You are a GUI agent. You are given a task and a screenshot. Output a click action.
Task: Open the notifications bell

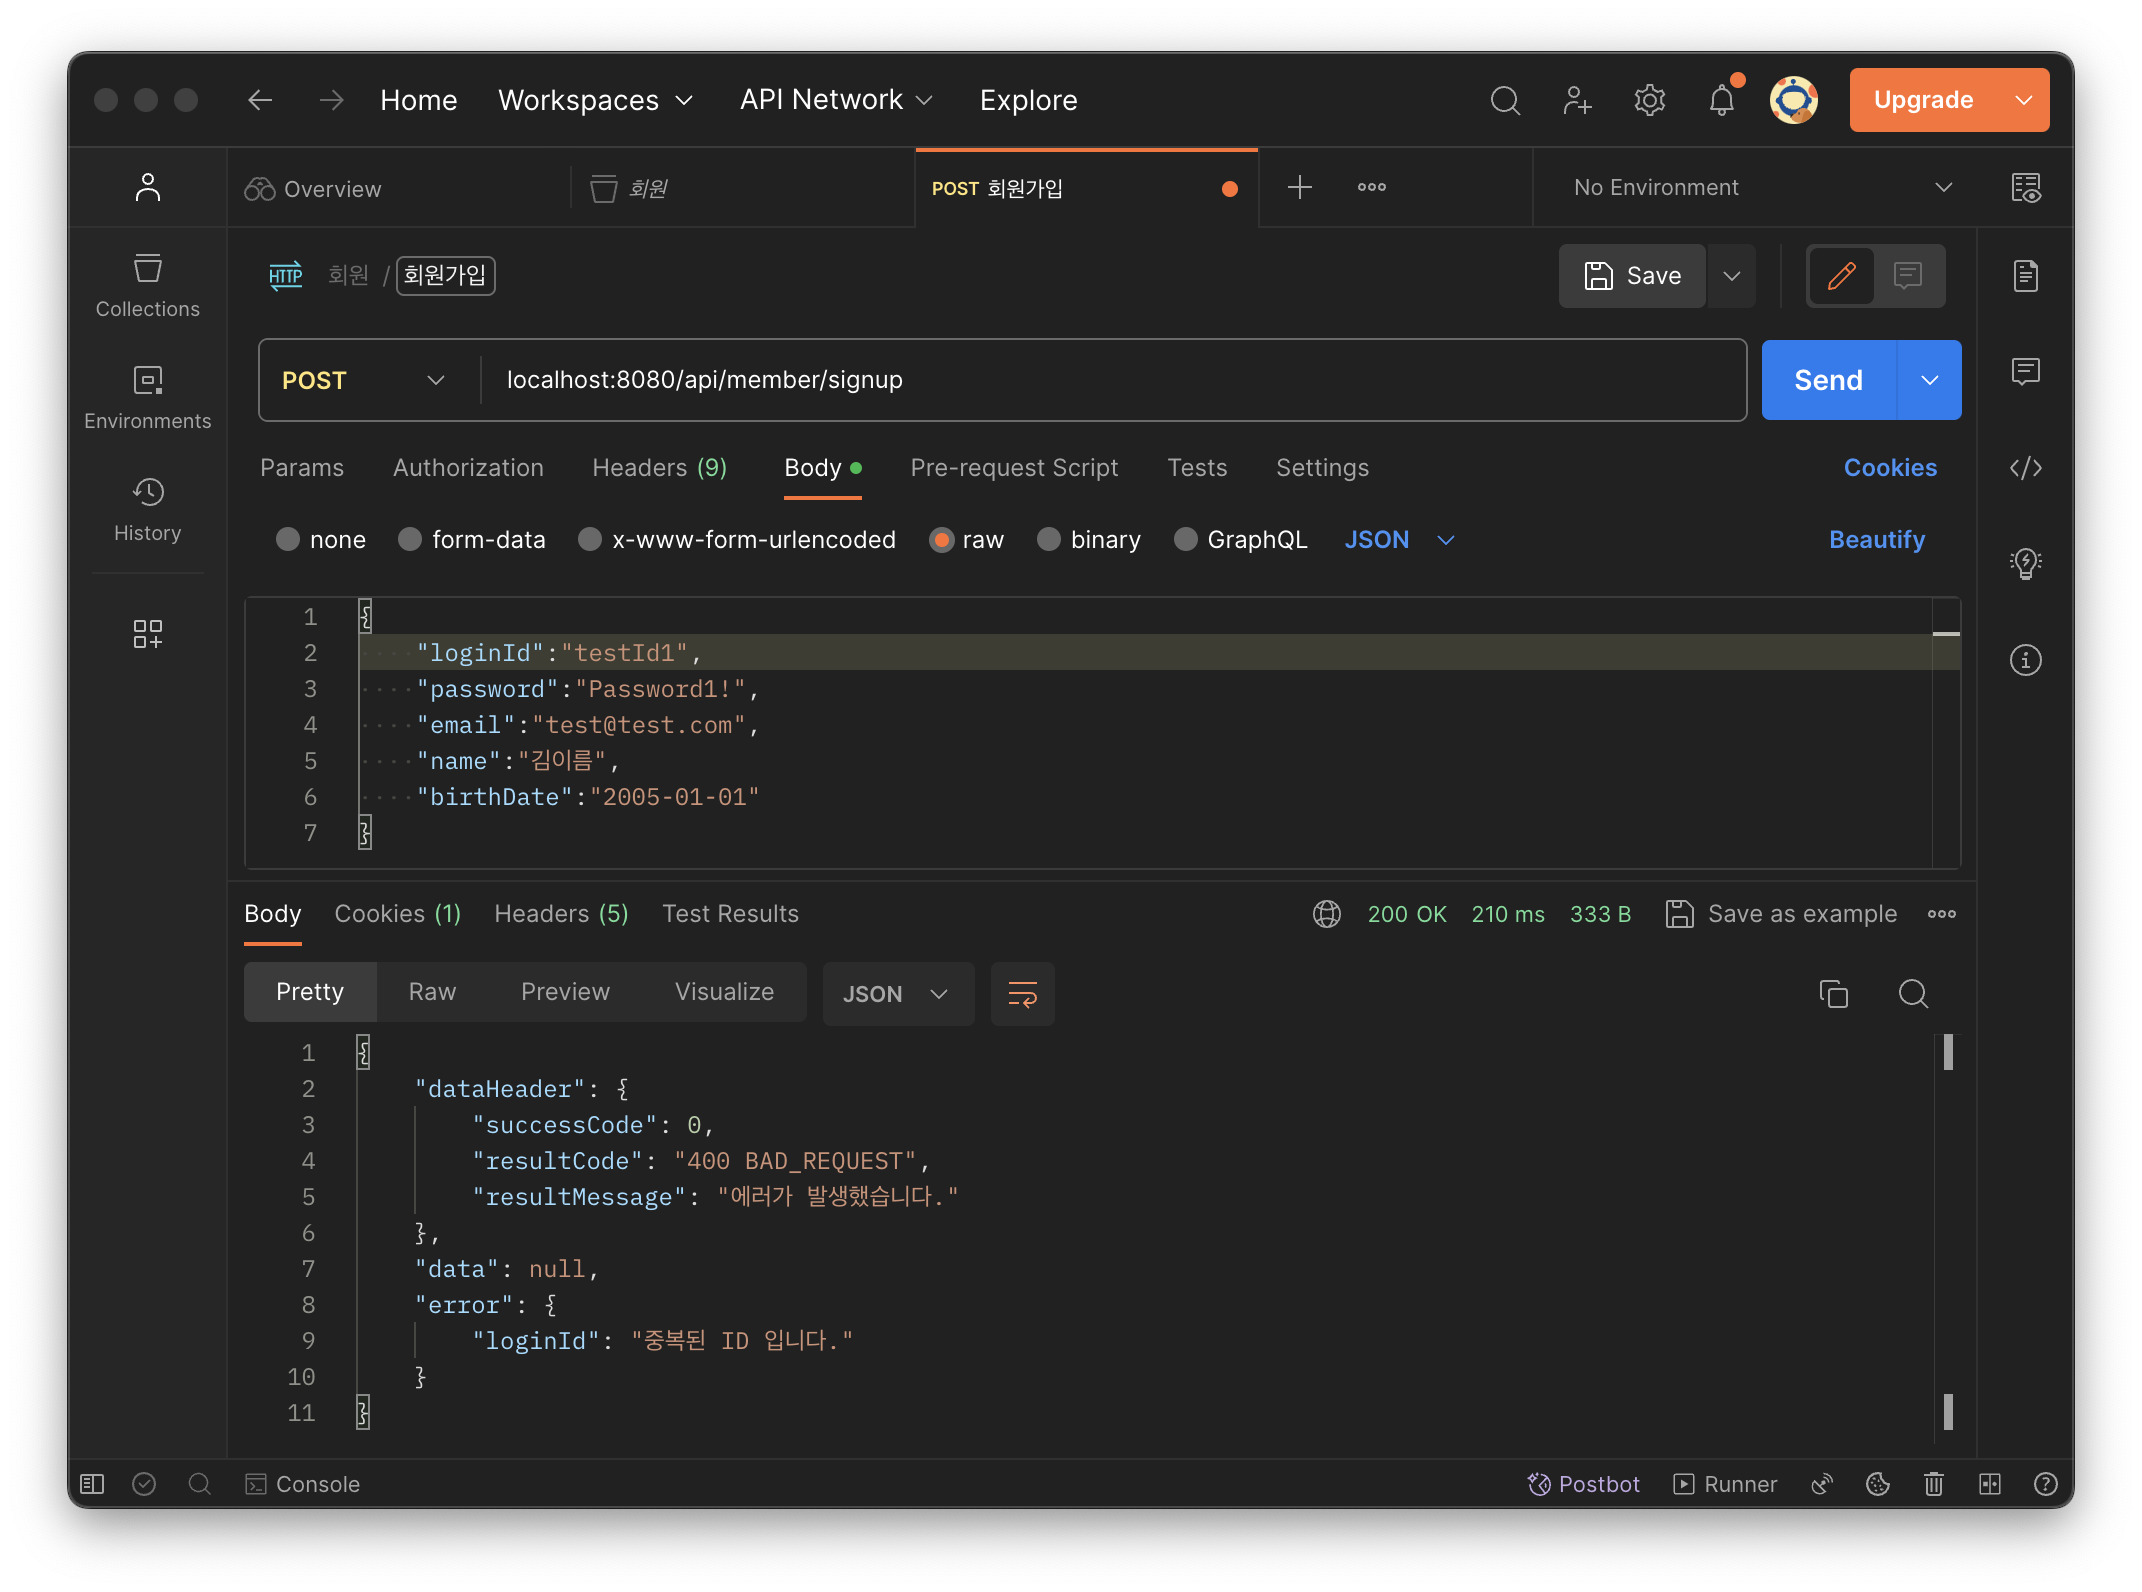coord(1721,100)
